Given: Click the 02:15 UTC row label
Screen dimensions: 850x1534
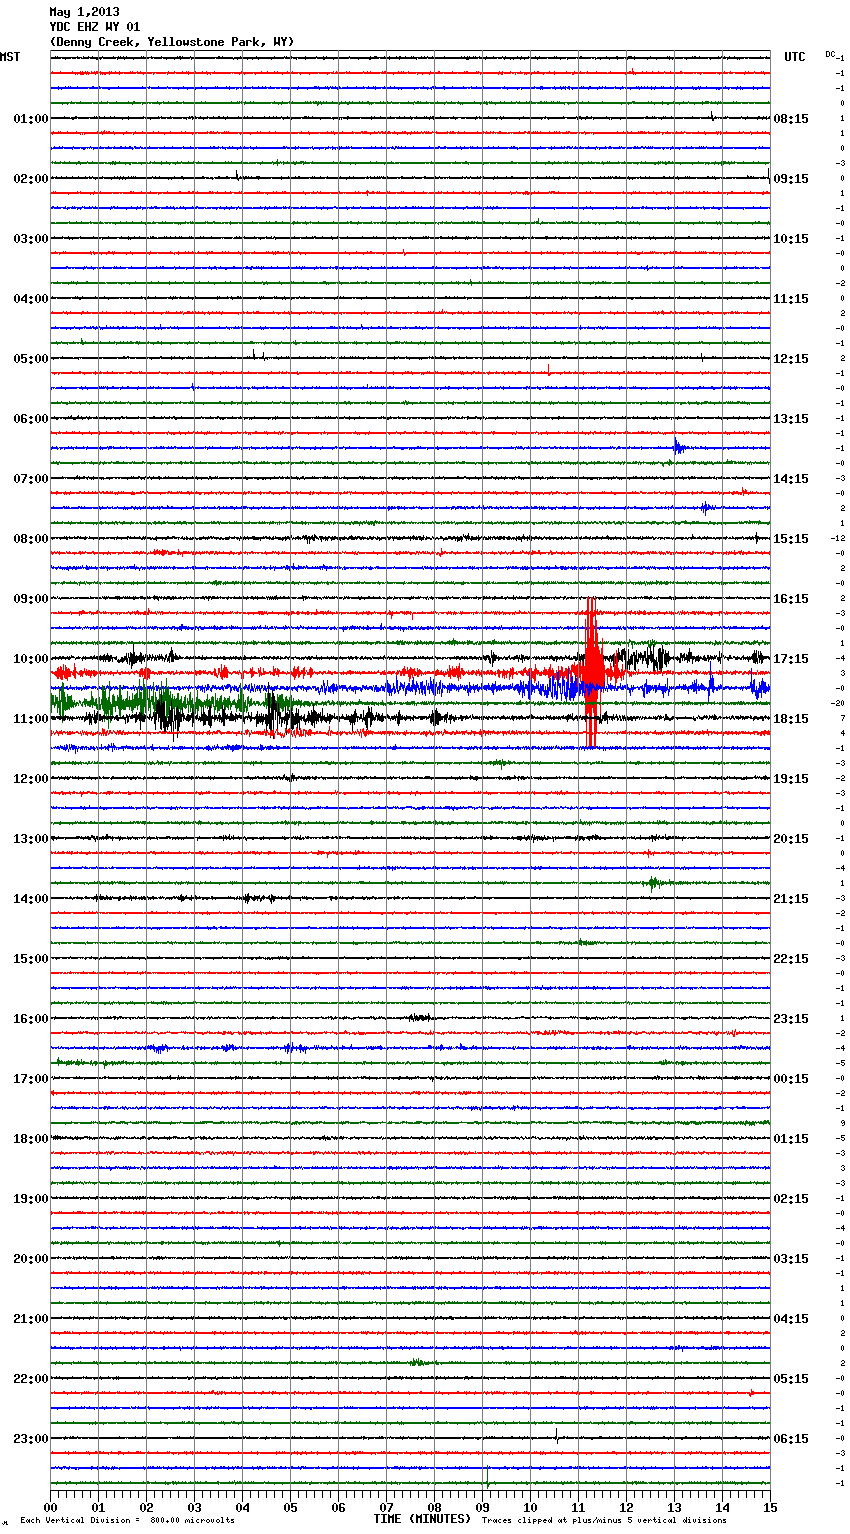Looking at the screenshot, I should pos(791,1199).
